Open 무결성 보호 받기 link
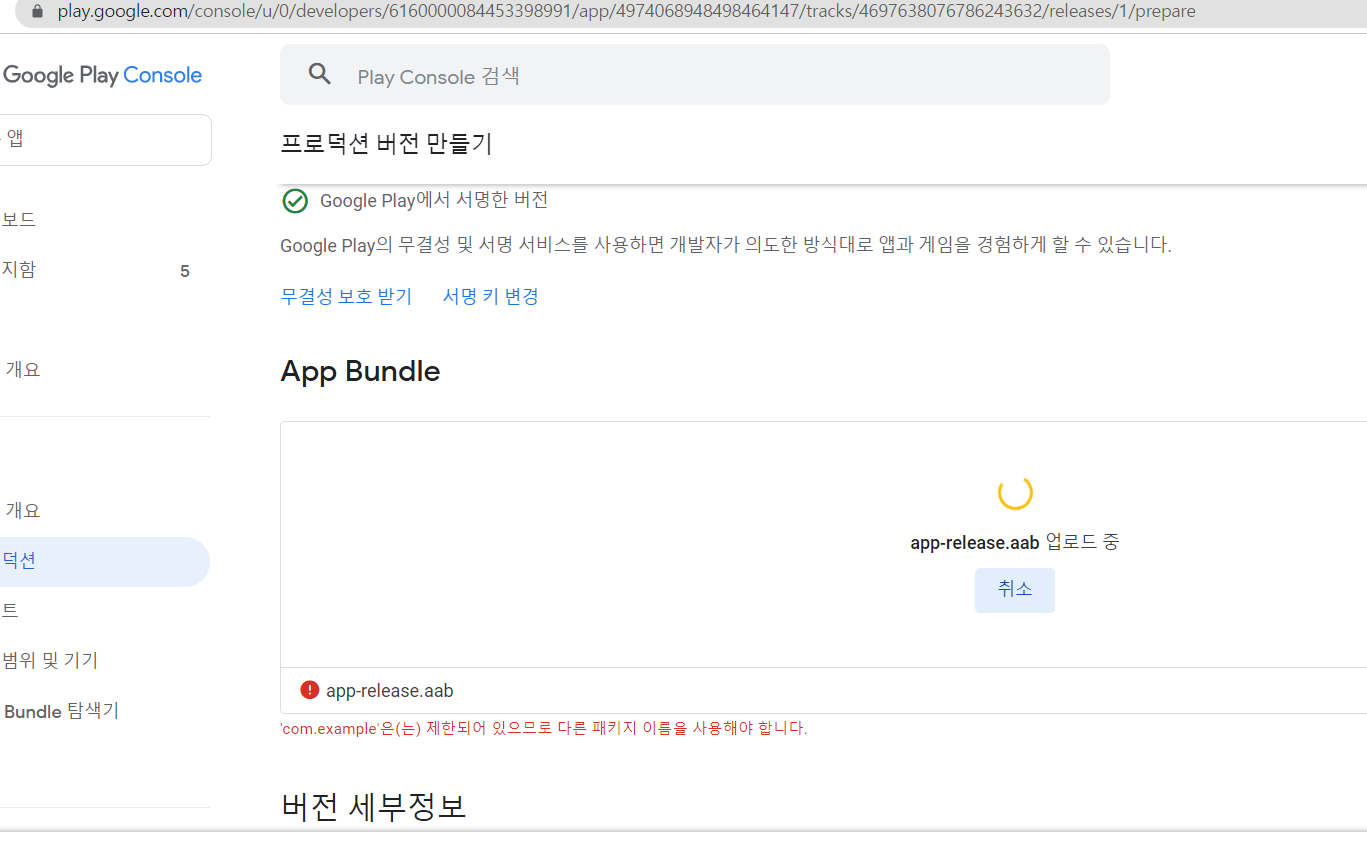Screen dimensions: 1367x853 (x=346, y=296)
